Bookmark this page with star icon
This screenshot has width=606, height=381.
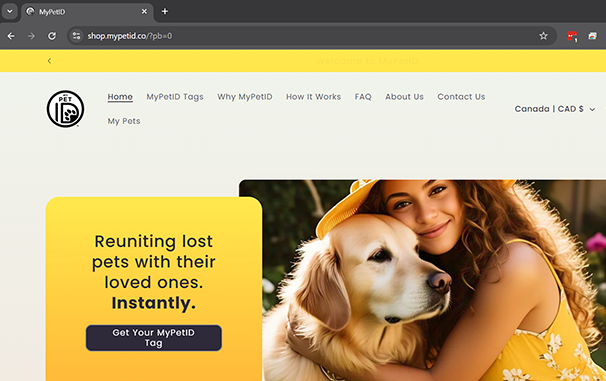(543, 36)
